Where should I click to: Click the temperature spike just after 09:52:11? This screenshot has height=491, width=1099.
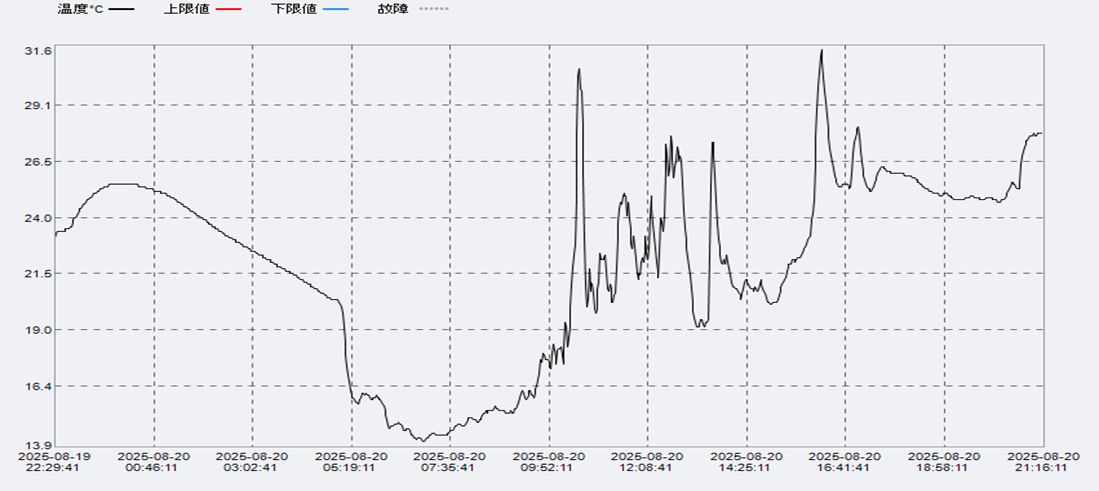pos(579,69)
